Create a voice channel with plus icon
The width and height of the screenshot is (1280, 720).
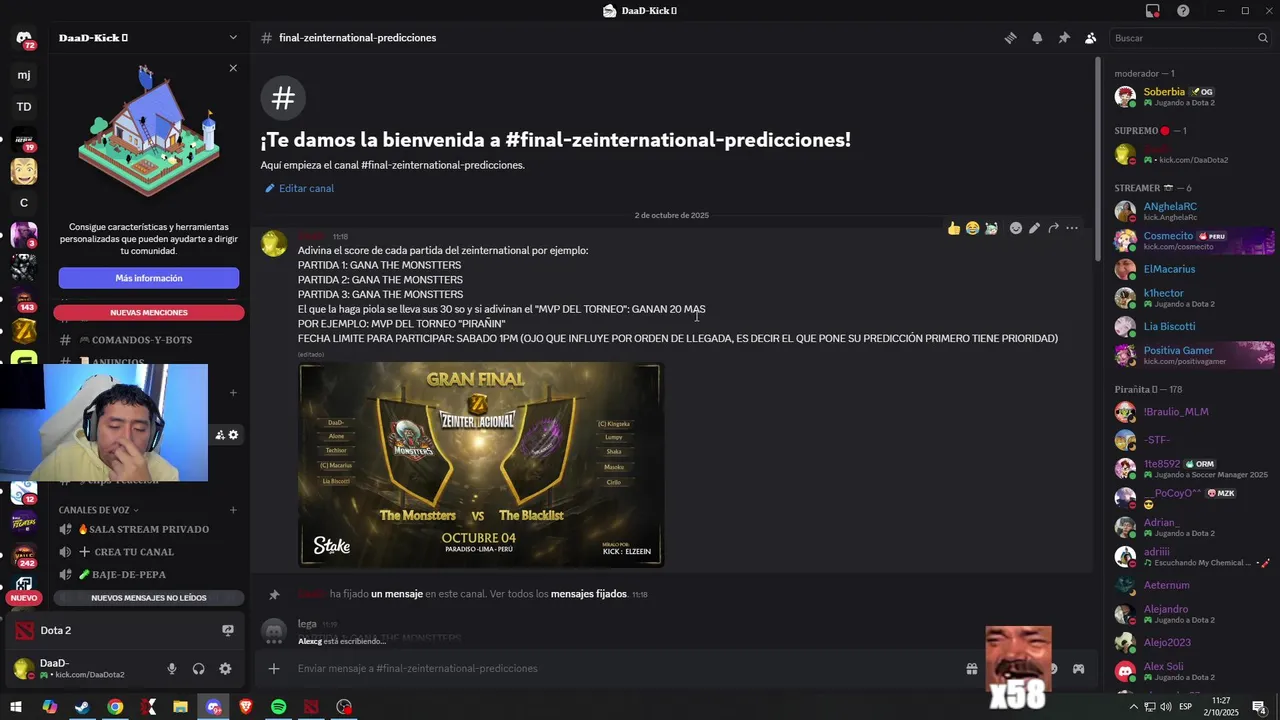coord(233,510)
